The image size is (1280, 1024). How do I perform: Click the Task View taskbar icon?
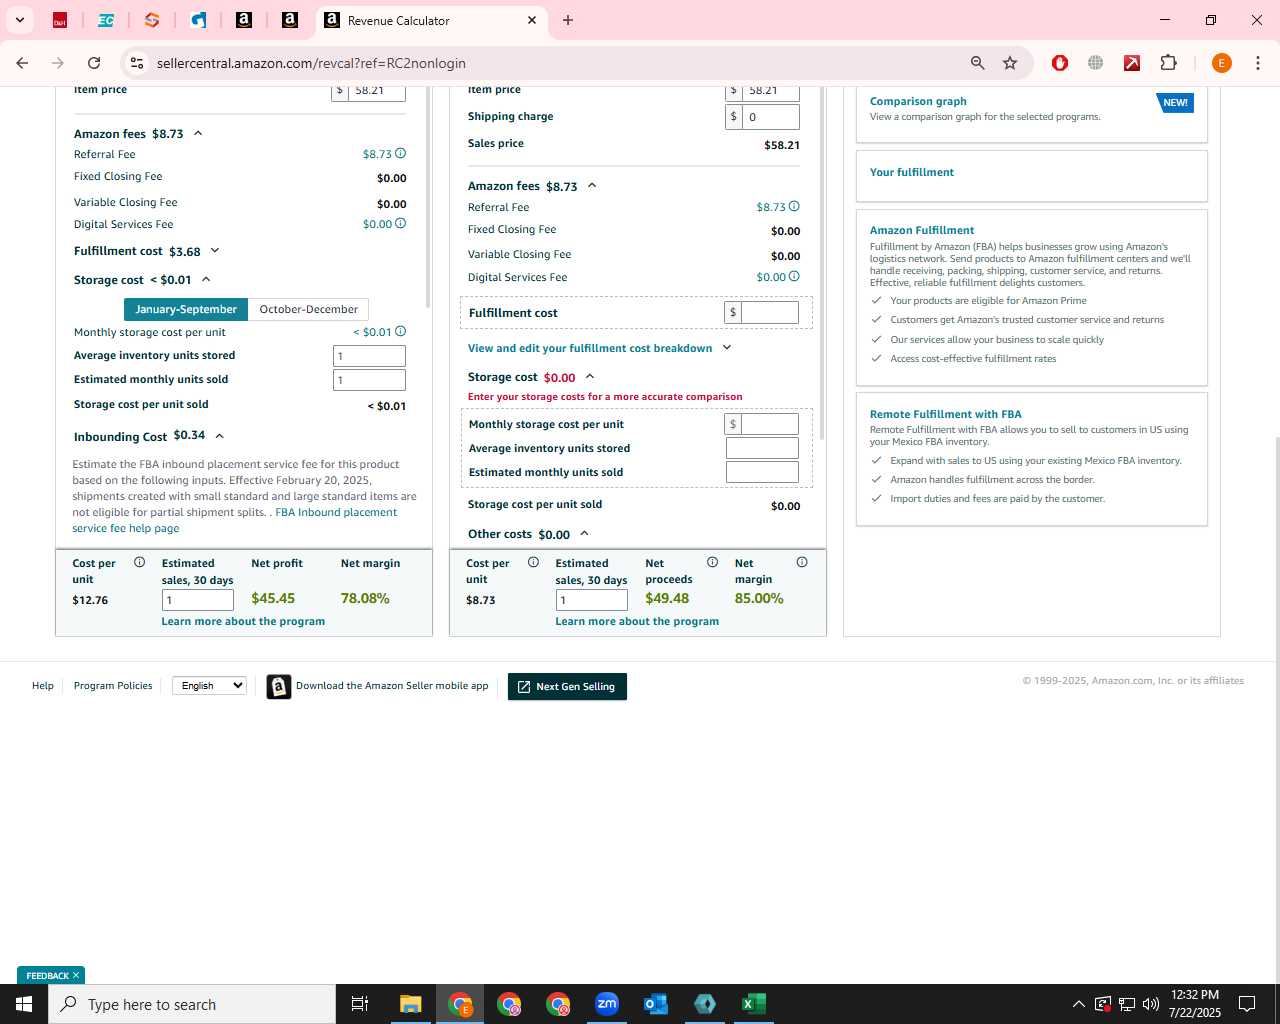coord(360,1004)
